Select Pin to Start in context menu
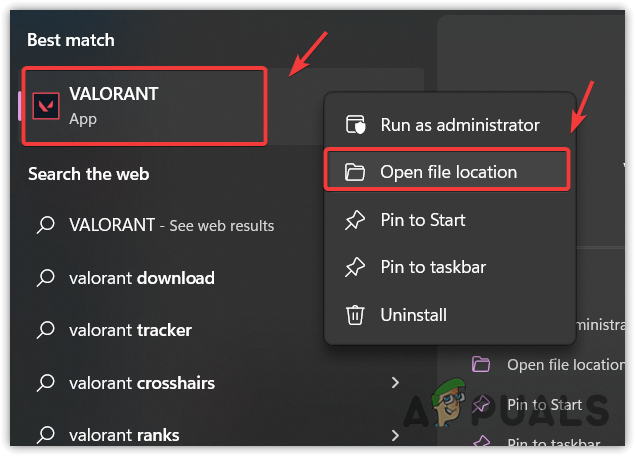Viewport: 635px width, 456px height. 450,220
